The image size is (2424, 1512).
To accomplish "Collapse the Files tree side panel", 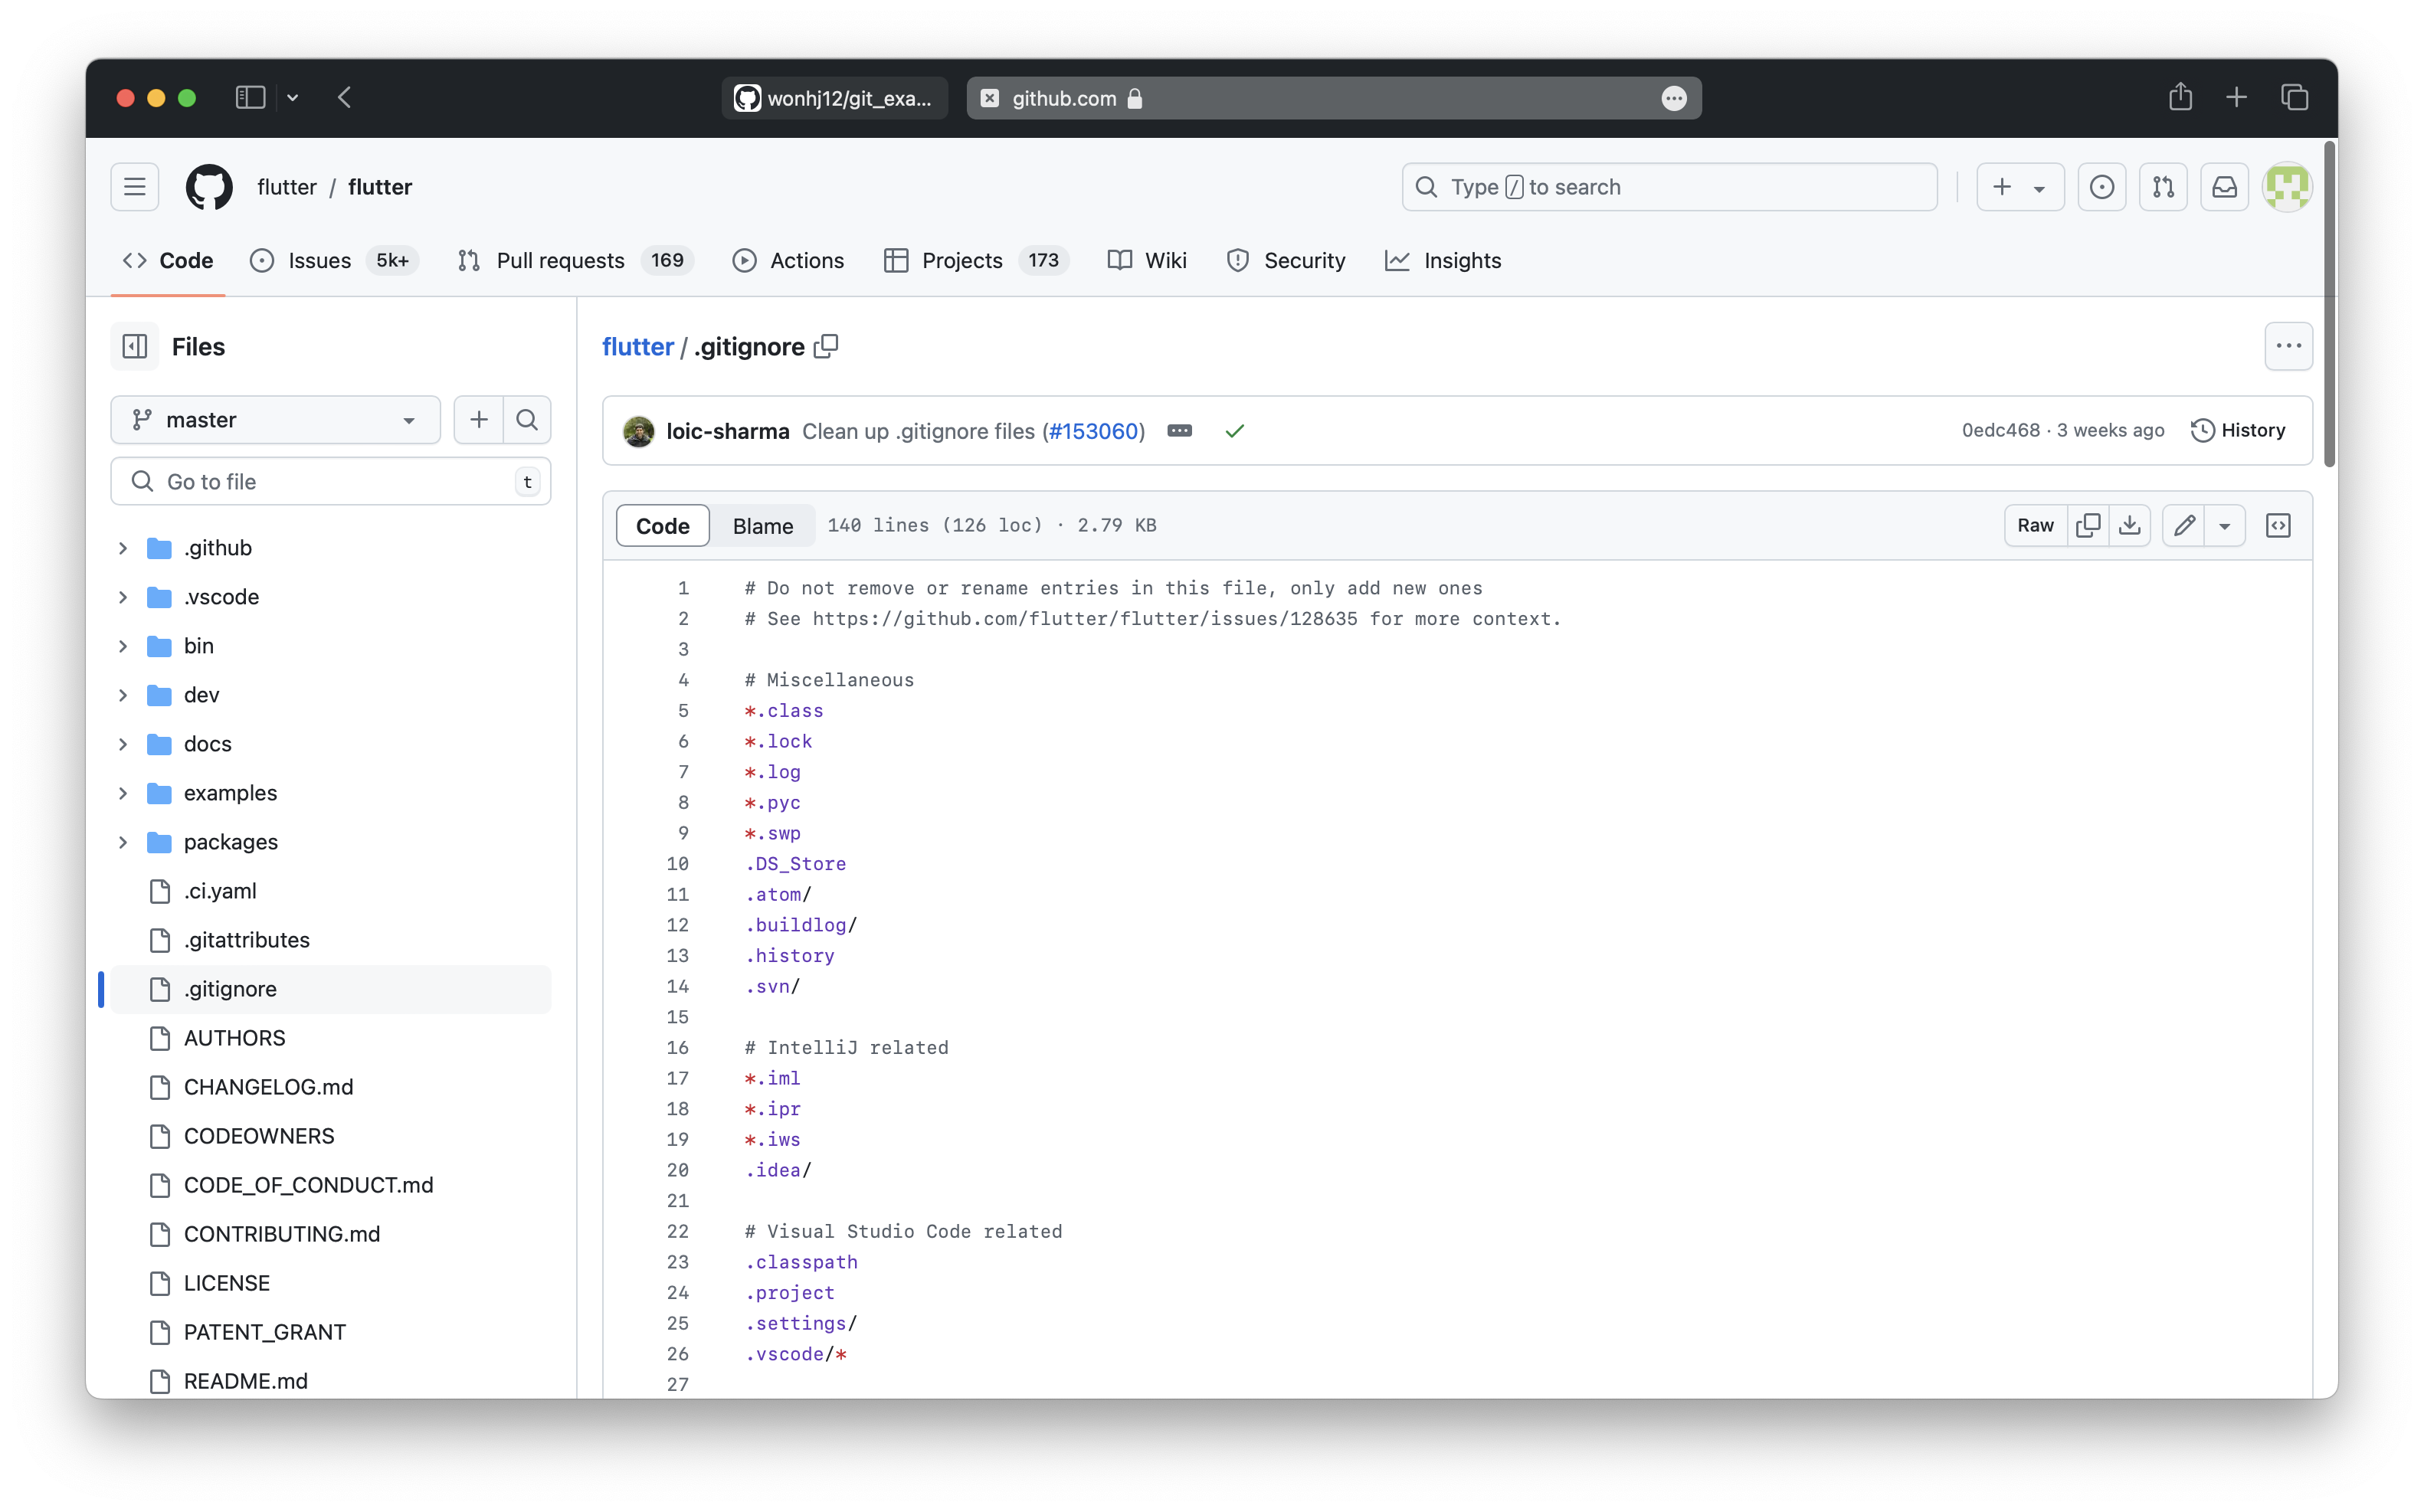I will click(x=135, y=347).
